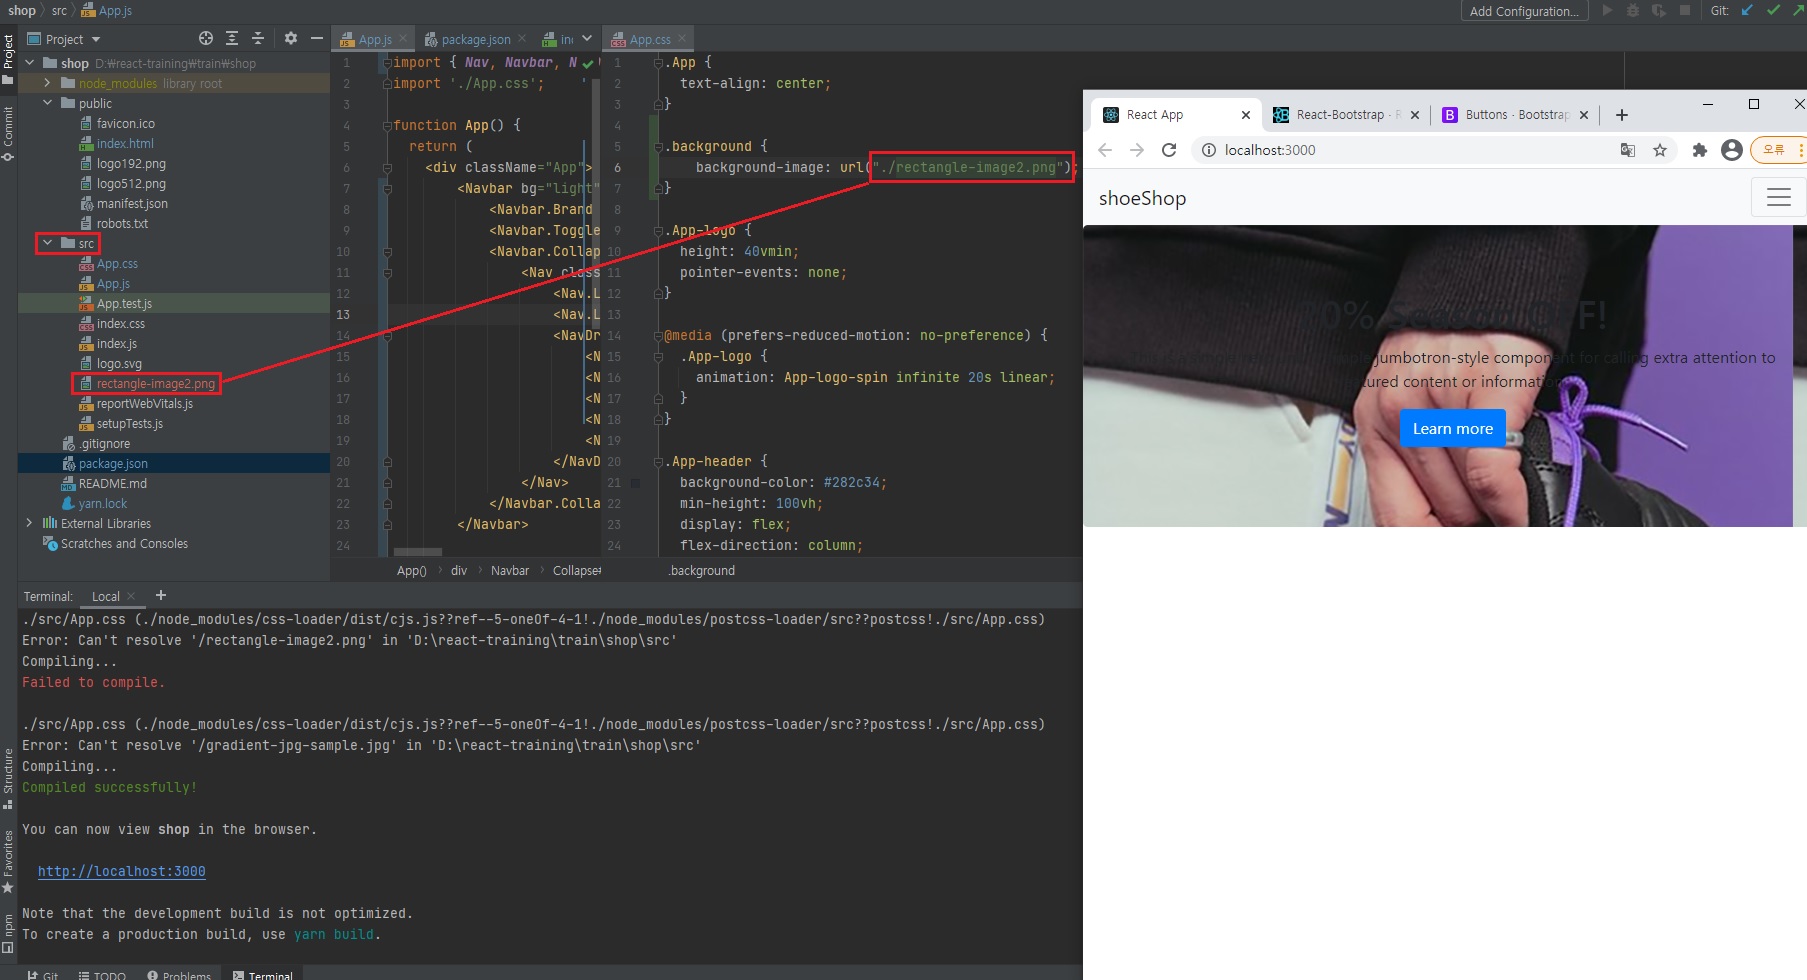This screenshot has height=980, width=1807.
Task: Toggle the shoeShop navbar hamburger menu
Action: tap(1778, 198)
